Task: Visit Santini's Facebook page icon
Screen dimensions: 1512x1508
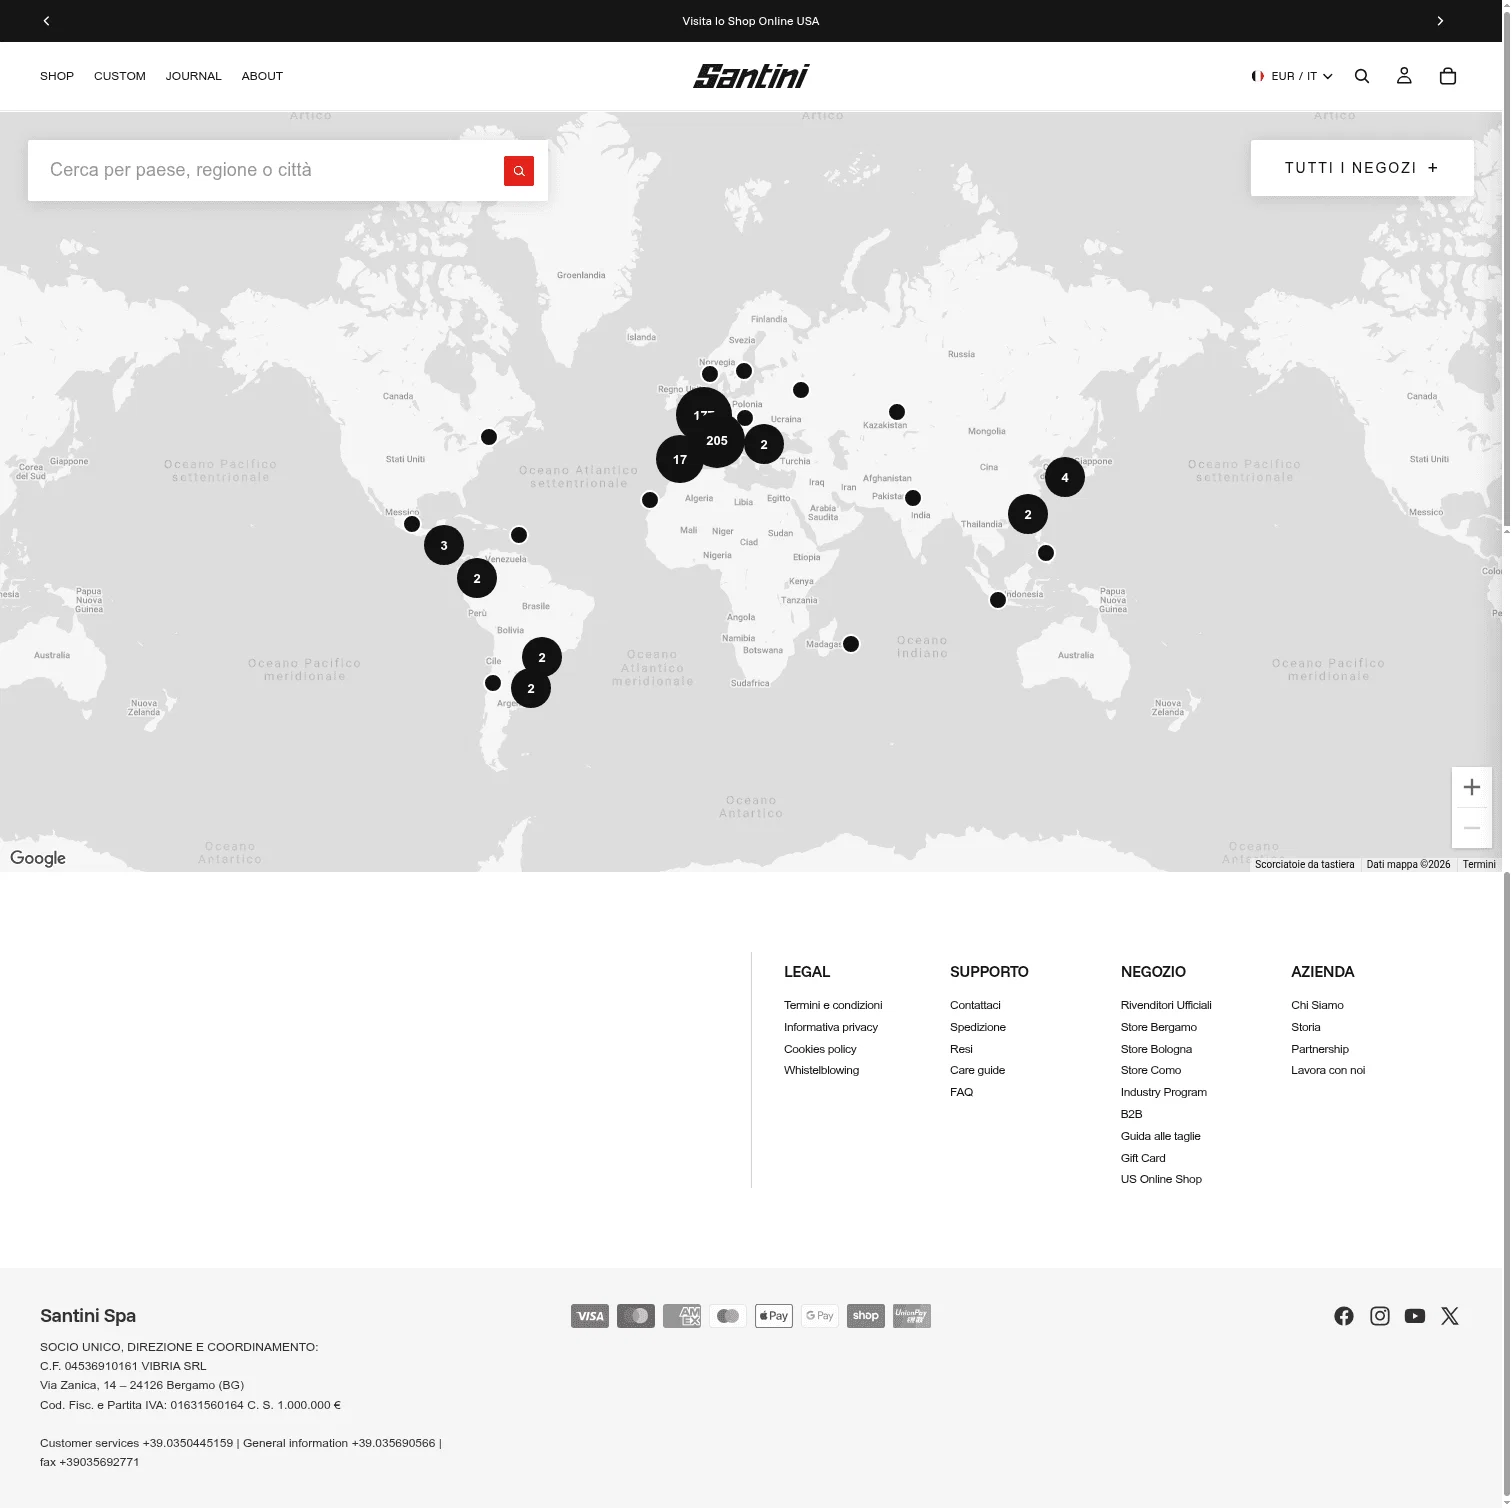Action: click(1344, 1316)
